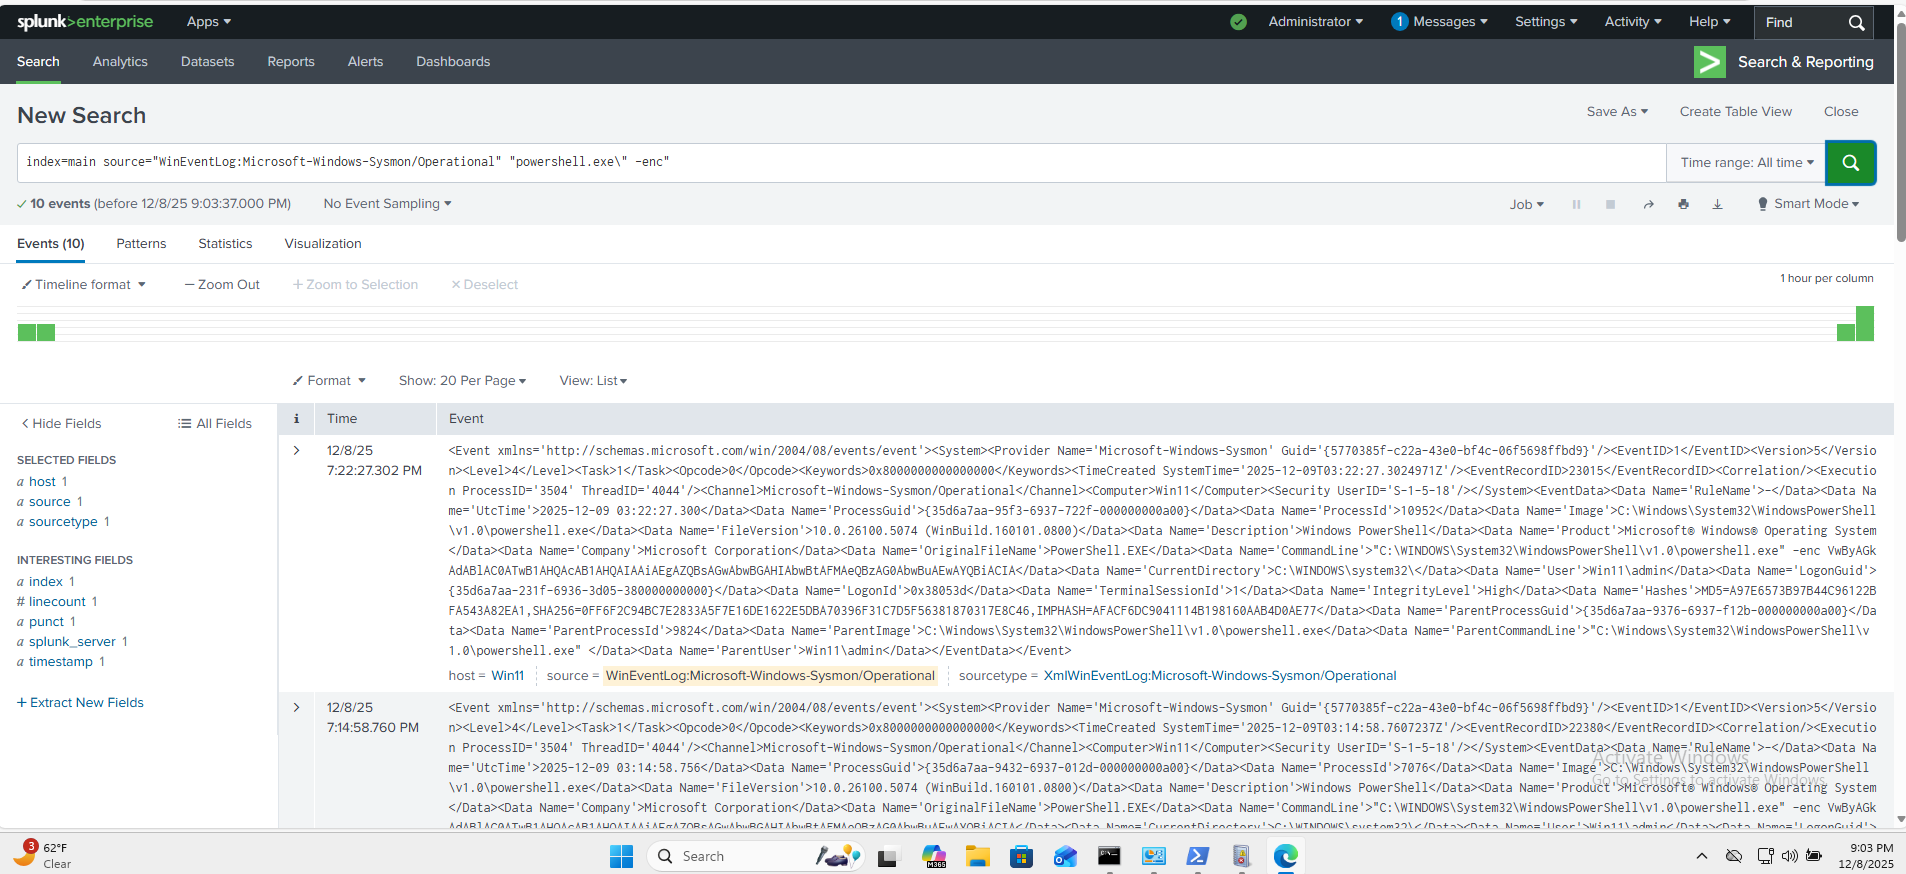This screenshot has width=1906, height=874.
Task: Click Zoom Out on timeline
Action: click(x=222, y=285)
